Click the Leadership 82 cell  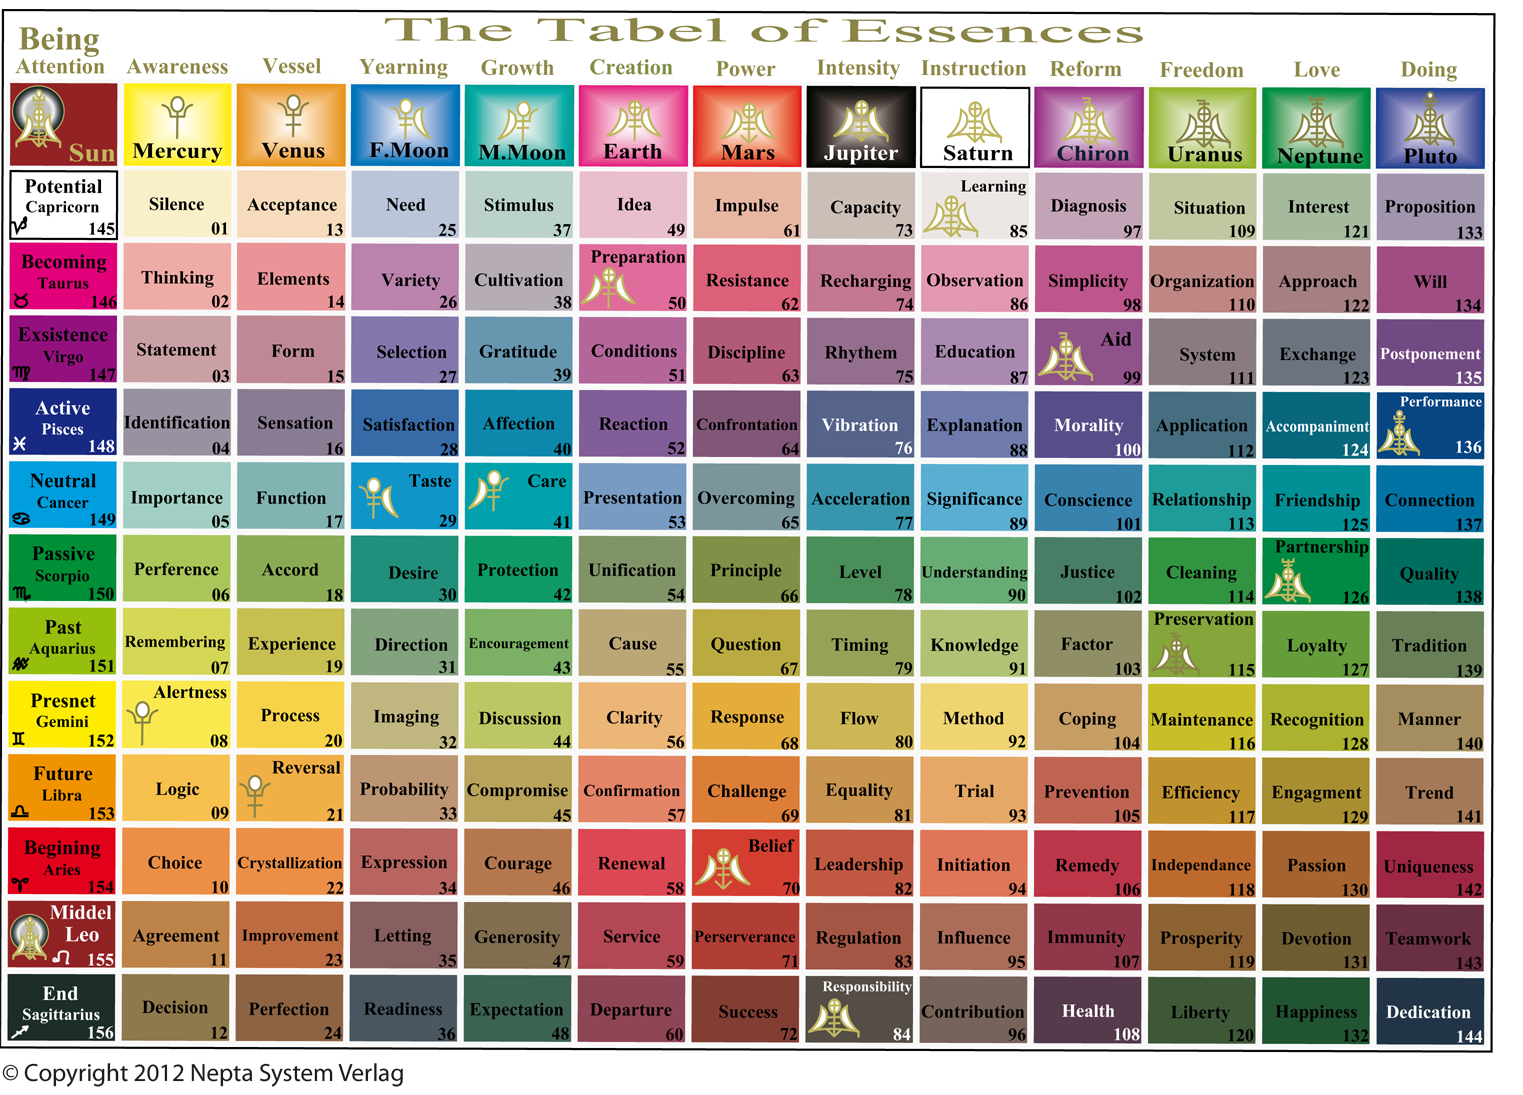[859, 864]
